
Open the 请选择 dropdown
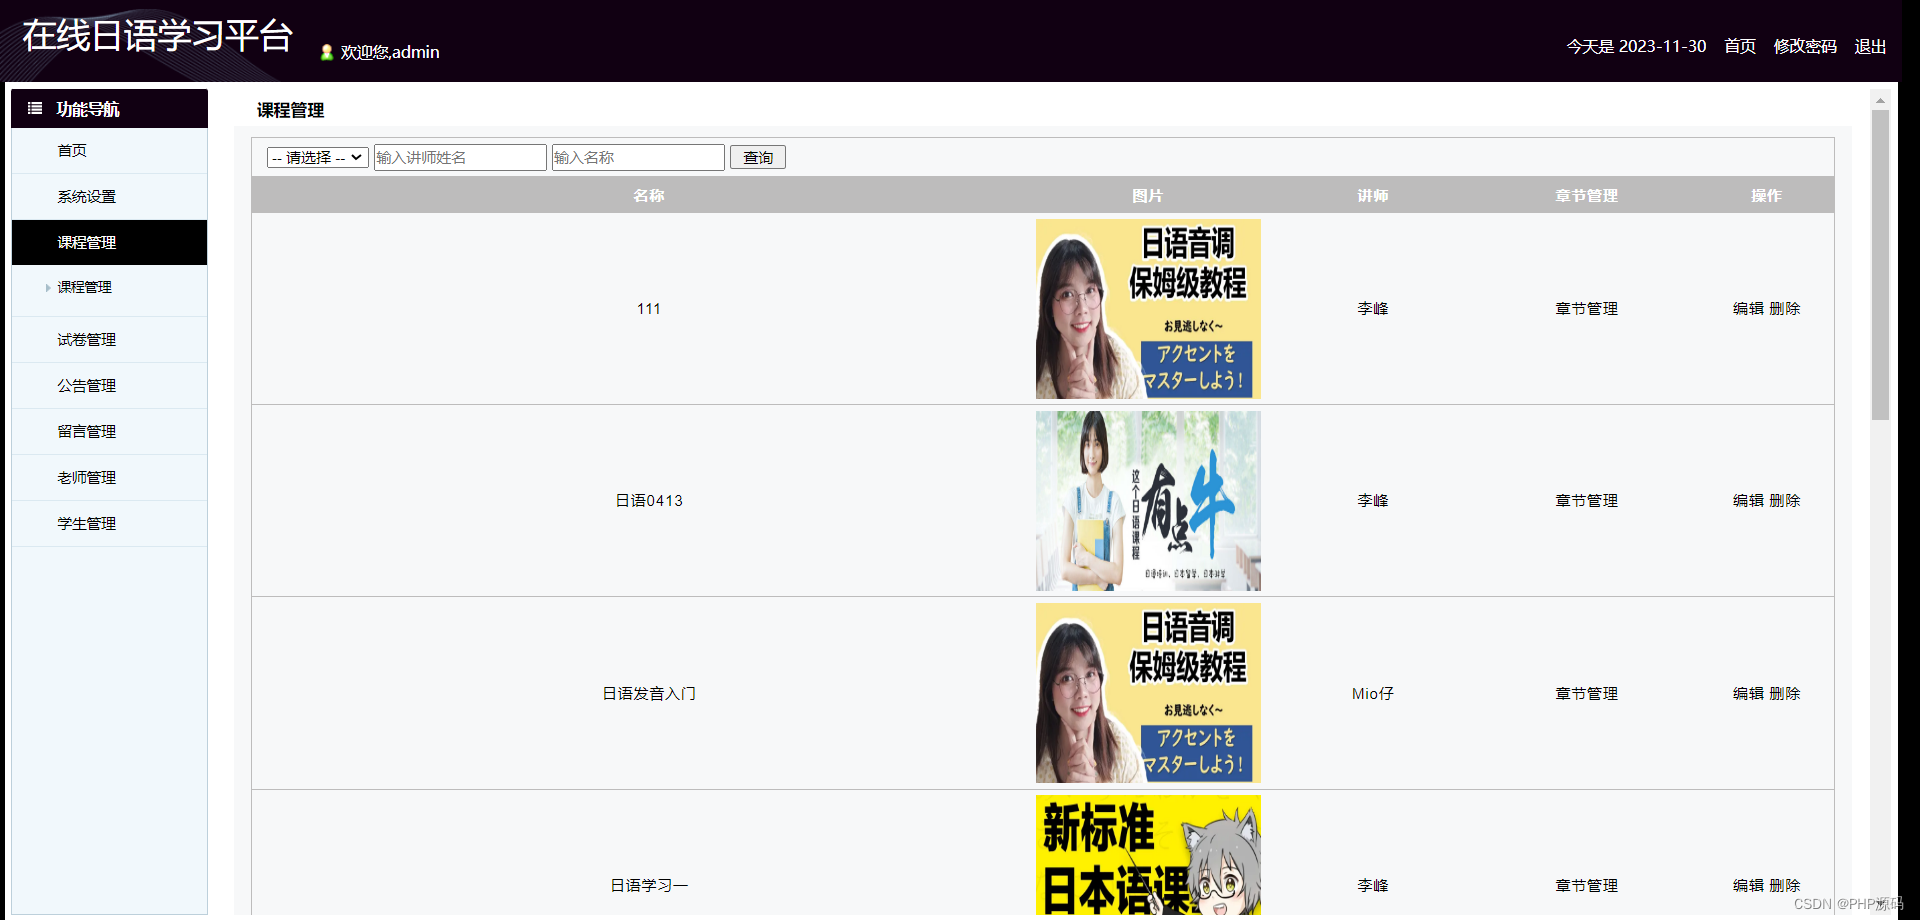318,157
